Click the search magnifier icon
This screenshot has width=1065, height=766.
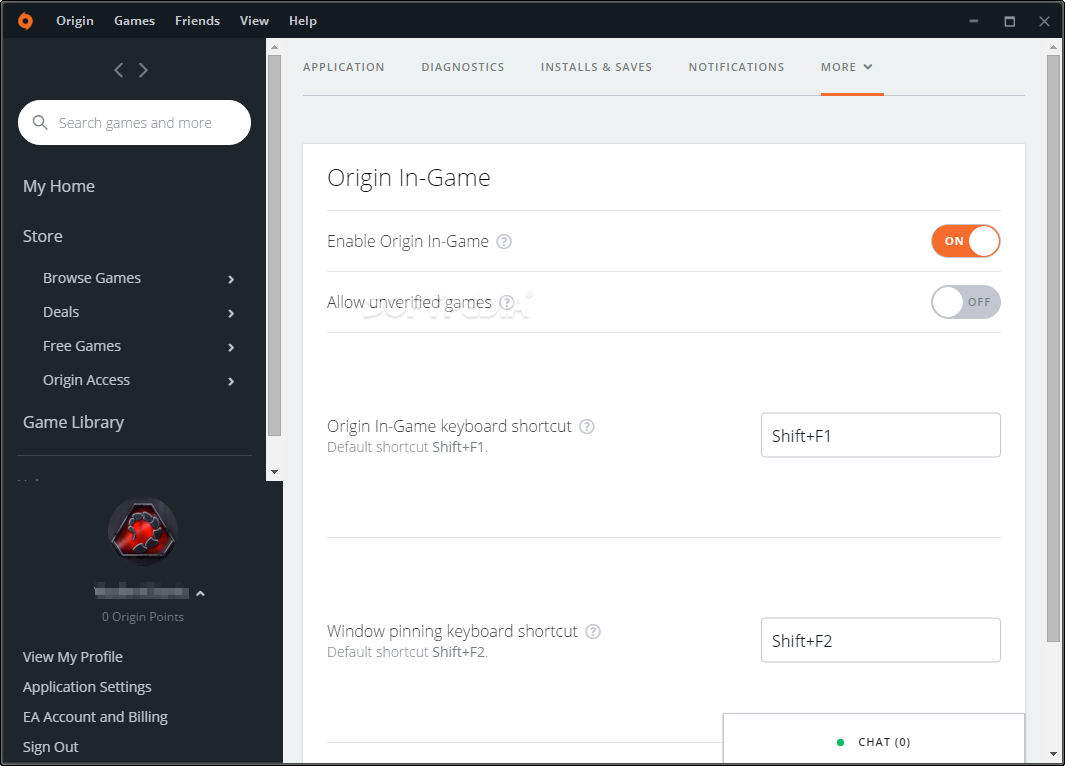tap(40, 122)
